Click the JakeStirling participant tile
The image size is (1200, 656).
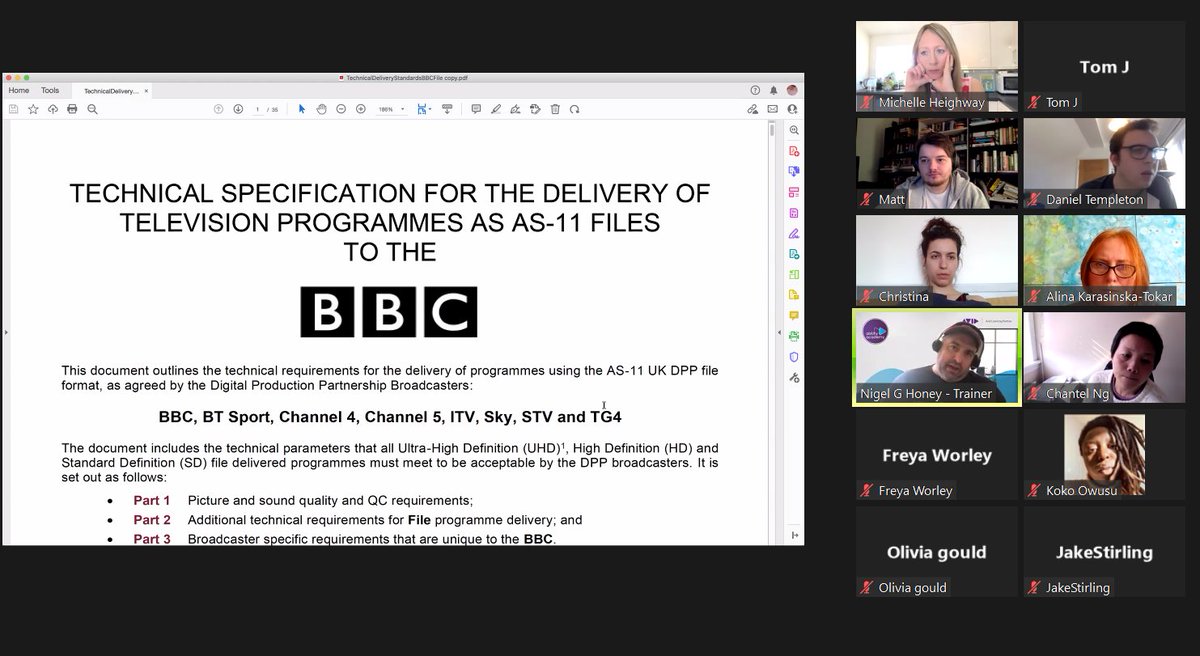pos(1104,551)
